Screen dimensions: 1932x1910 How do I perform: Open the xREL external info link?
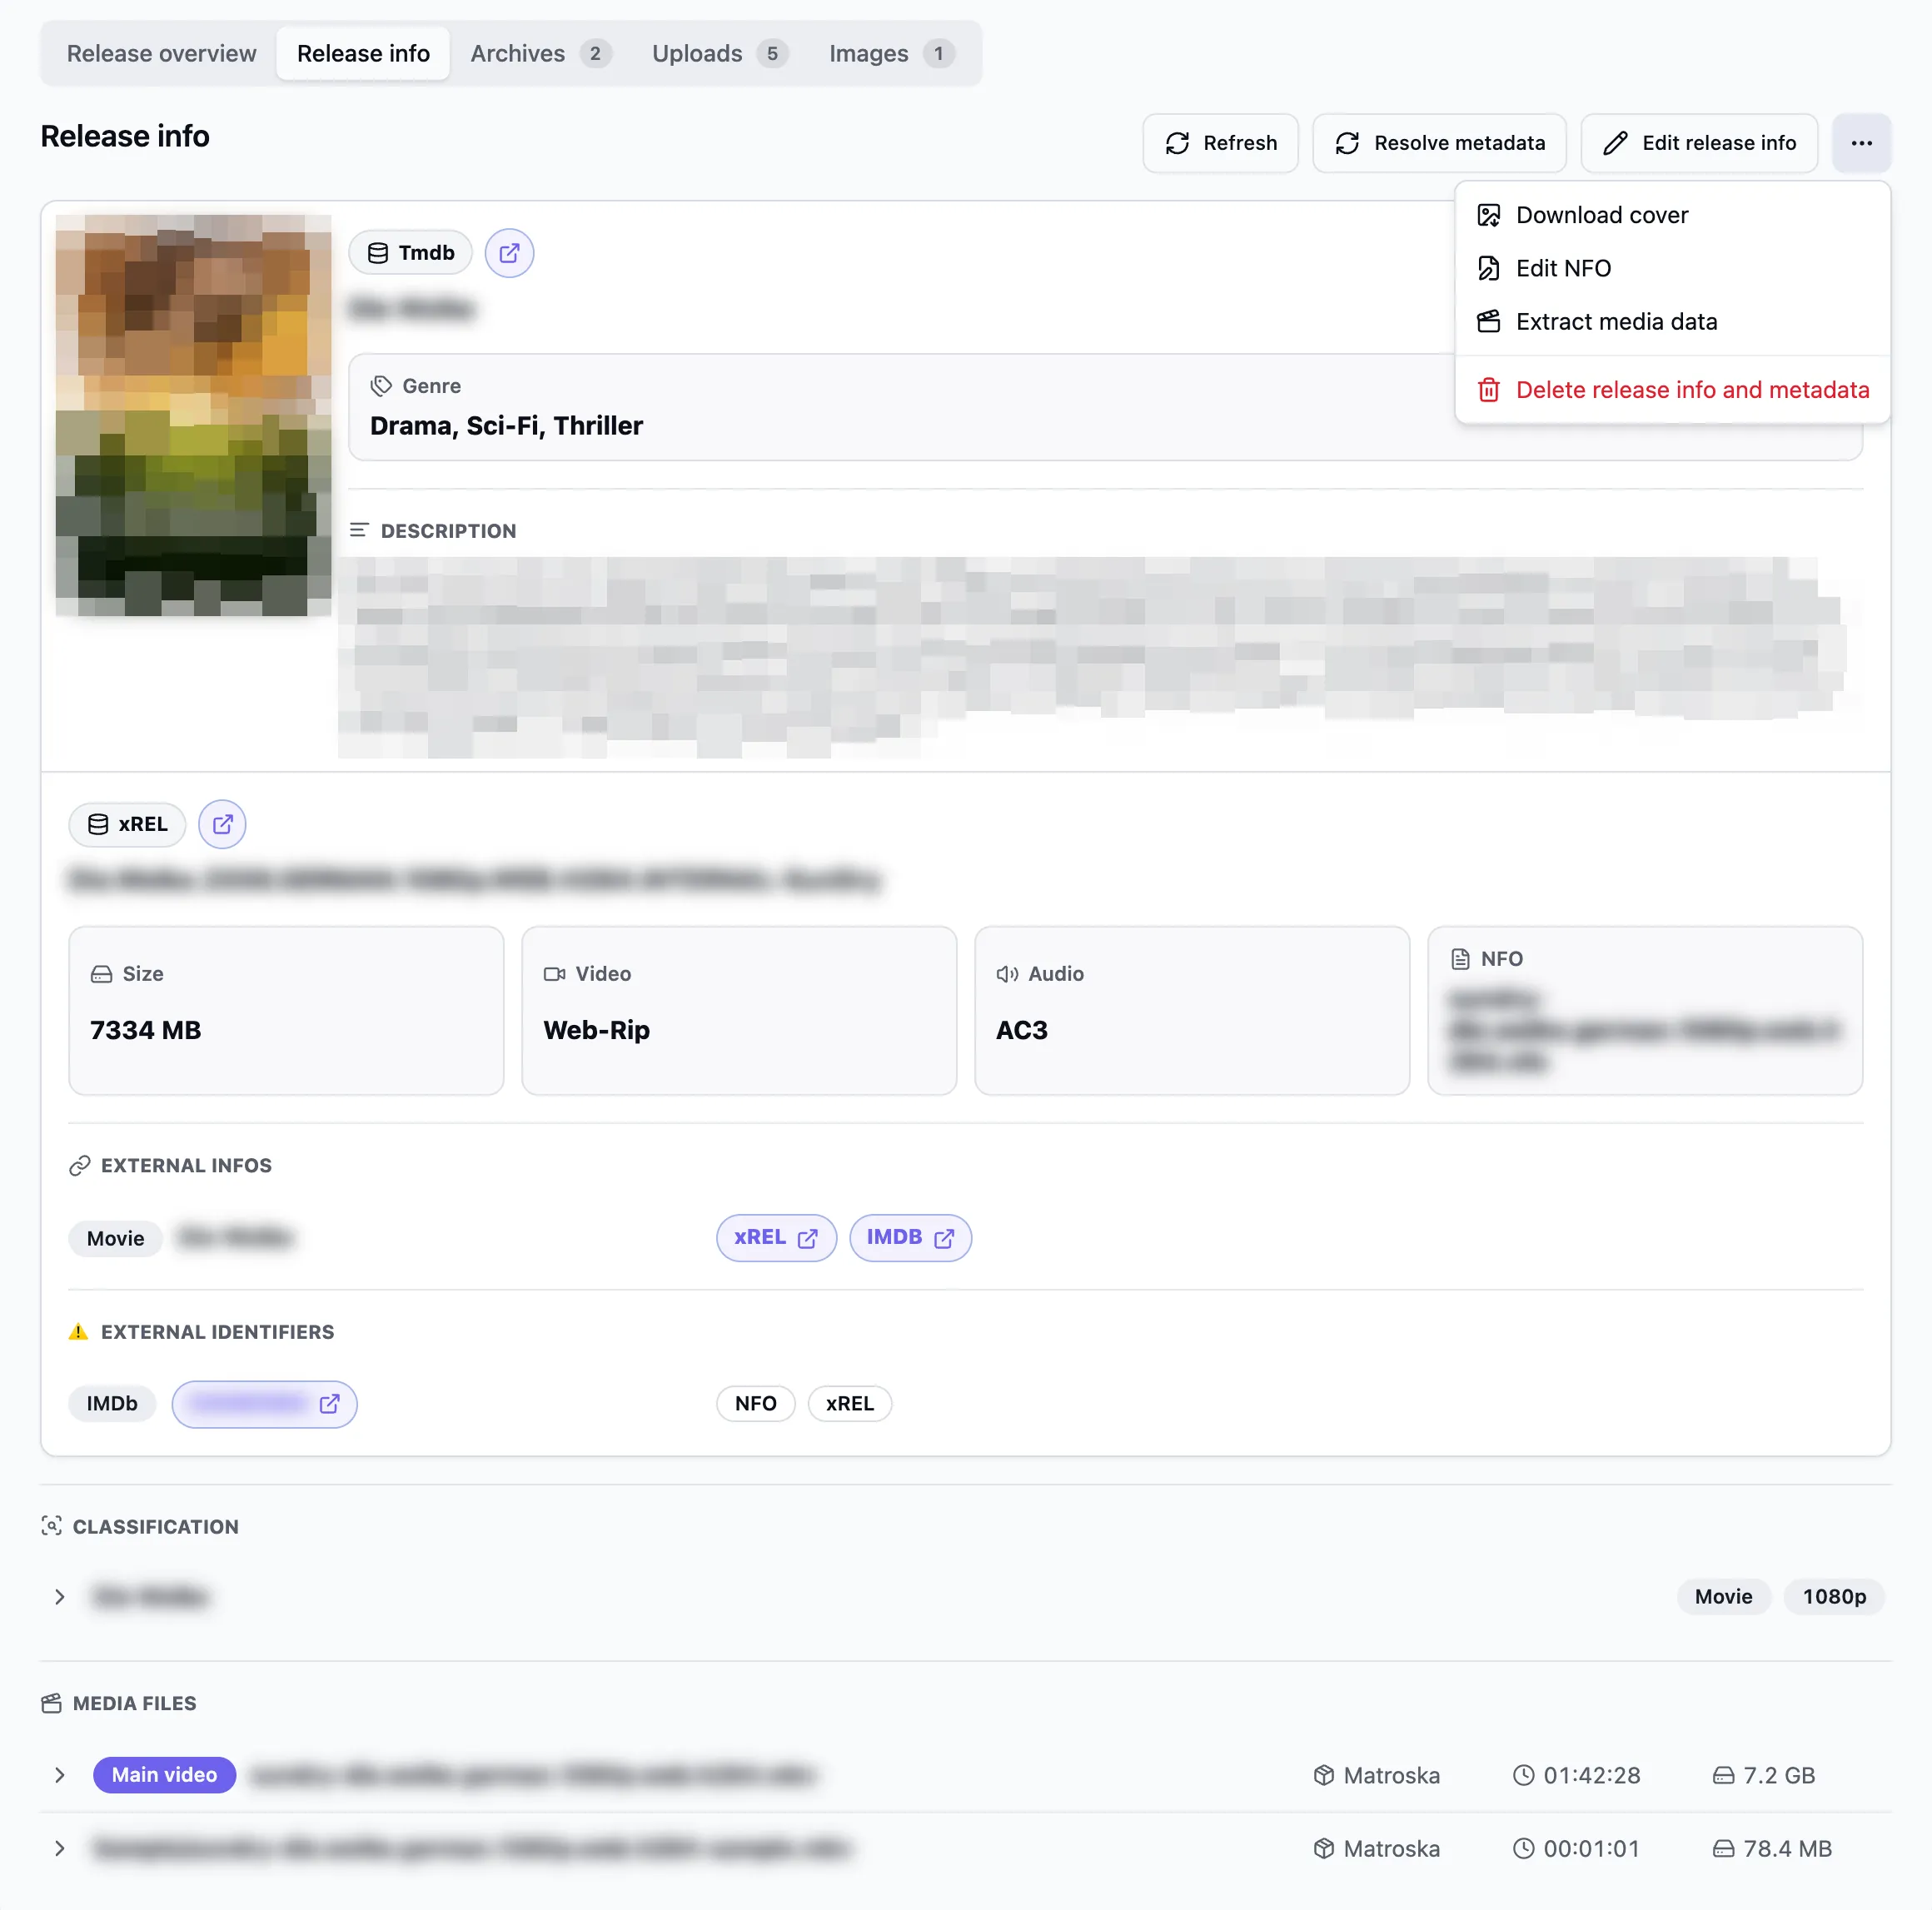pyautogui.click(x=776, y=1238)
